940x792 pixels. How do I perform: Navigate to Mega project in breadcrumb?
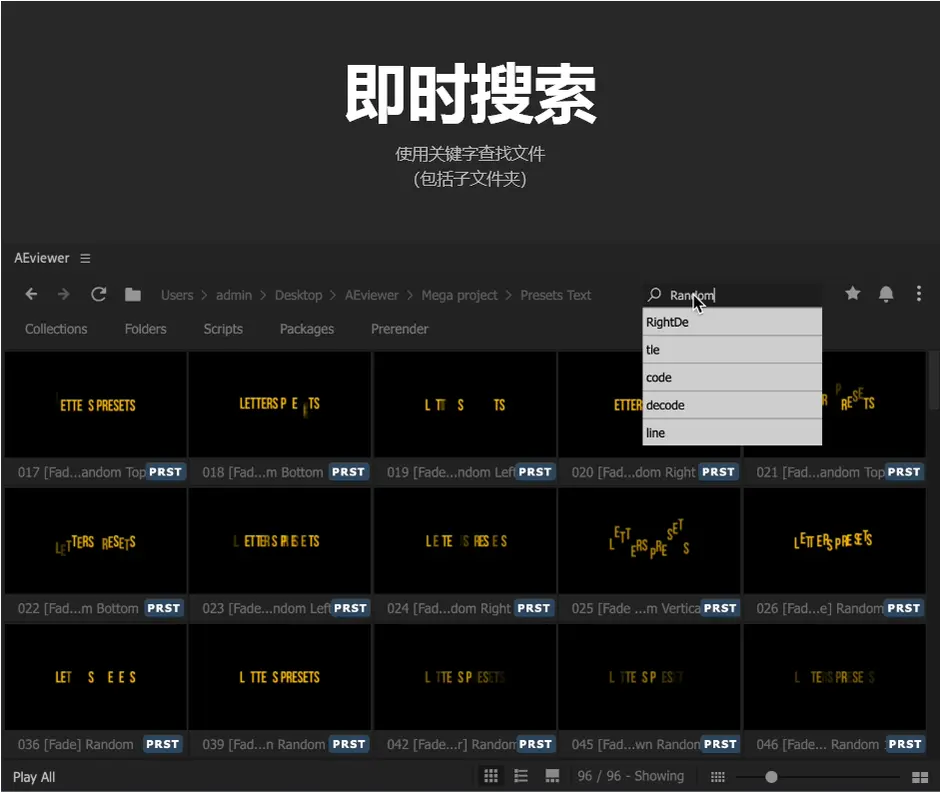(x=459, y=295)
